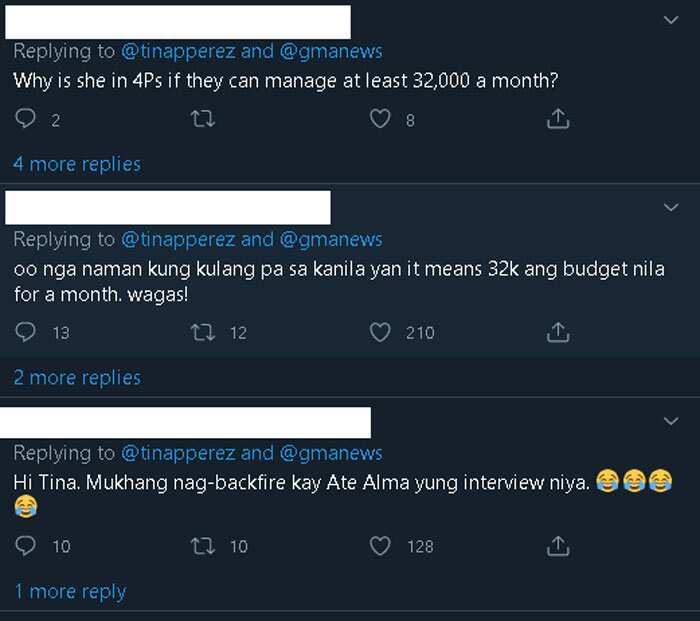The image size is (700, 621).
Task: Reply to the "Why is she in 4Ps" tweet
Action: 25,119
